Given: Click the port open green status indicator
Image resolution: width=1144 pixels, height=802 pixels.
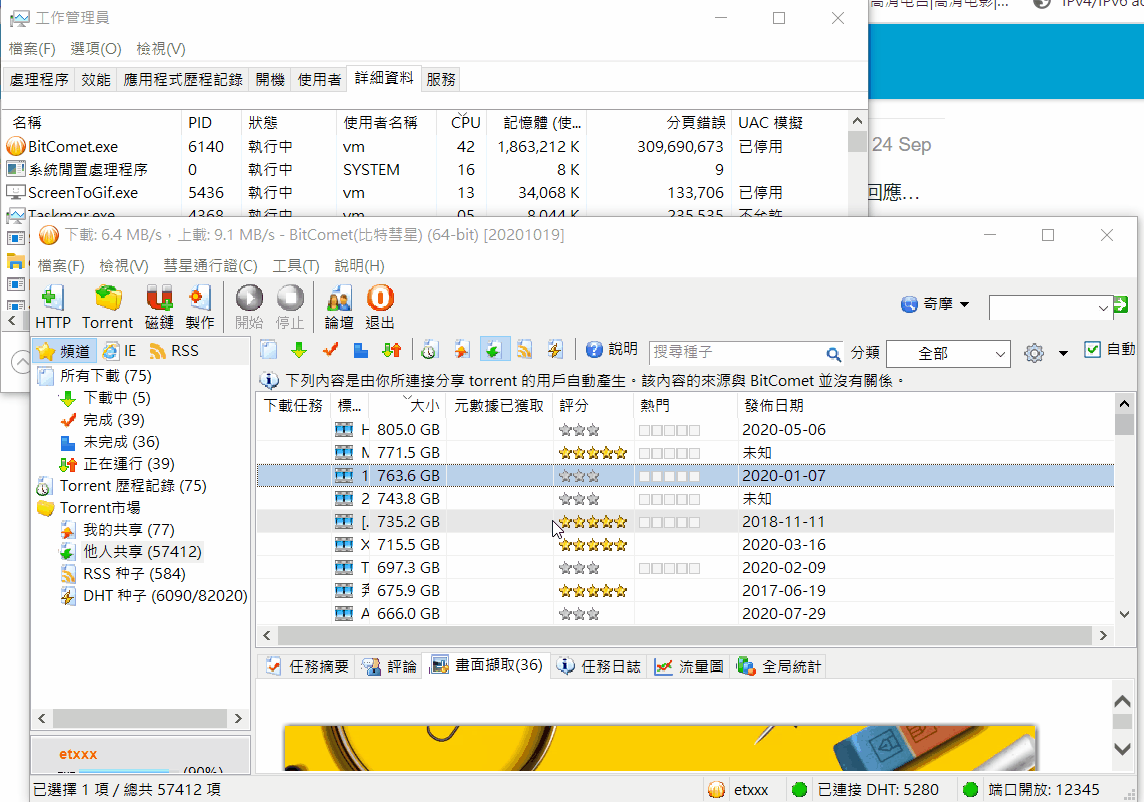Looking at the screenshot, I should coord(970,790).
